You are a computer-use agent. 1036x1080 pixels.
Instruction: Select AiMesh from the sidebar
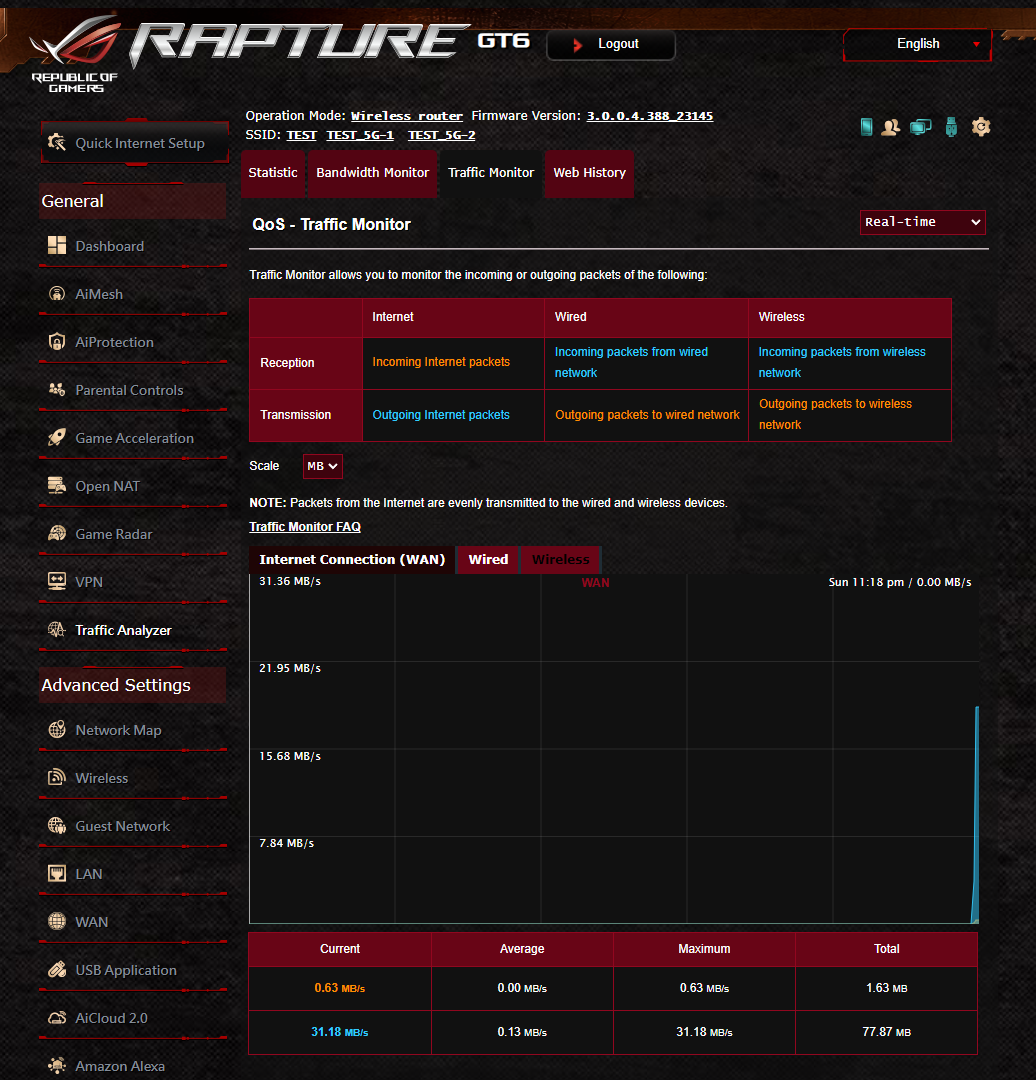101,293
